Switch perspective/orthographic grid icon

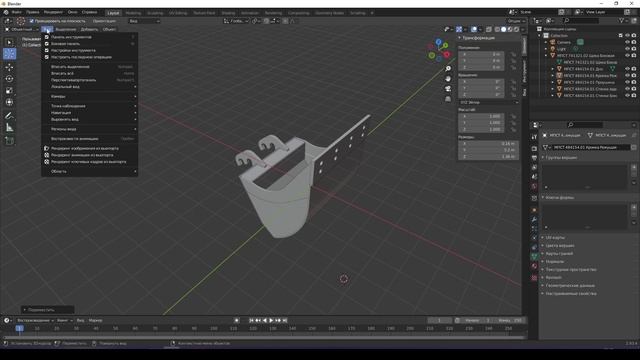point(448,98)
